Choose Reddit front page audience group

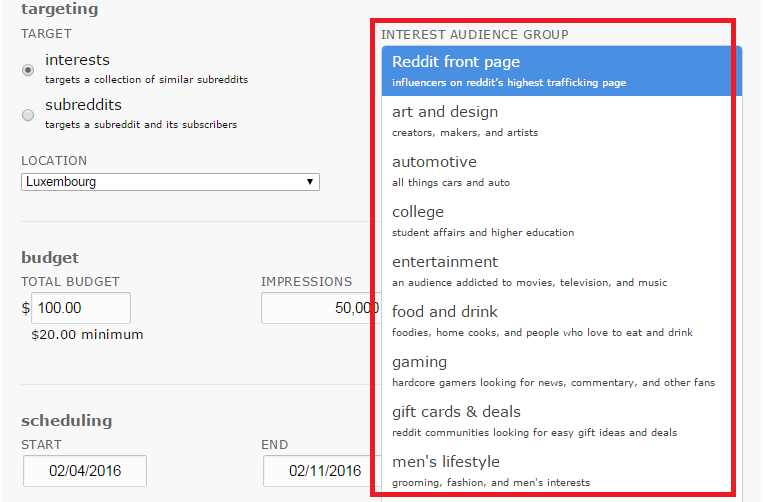tap(562, 71)
